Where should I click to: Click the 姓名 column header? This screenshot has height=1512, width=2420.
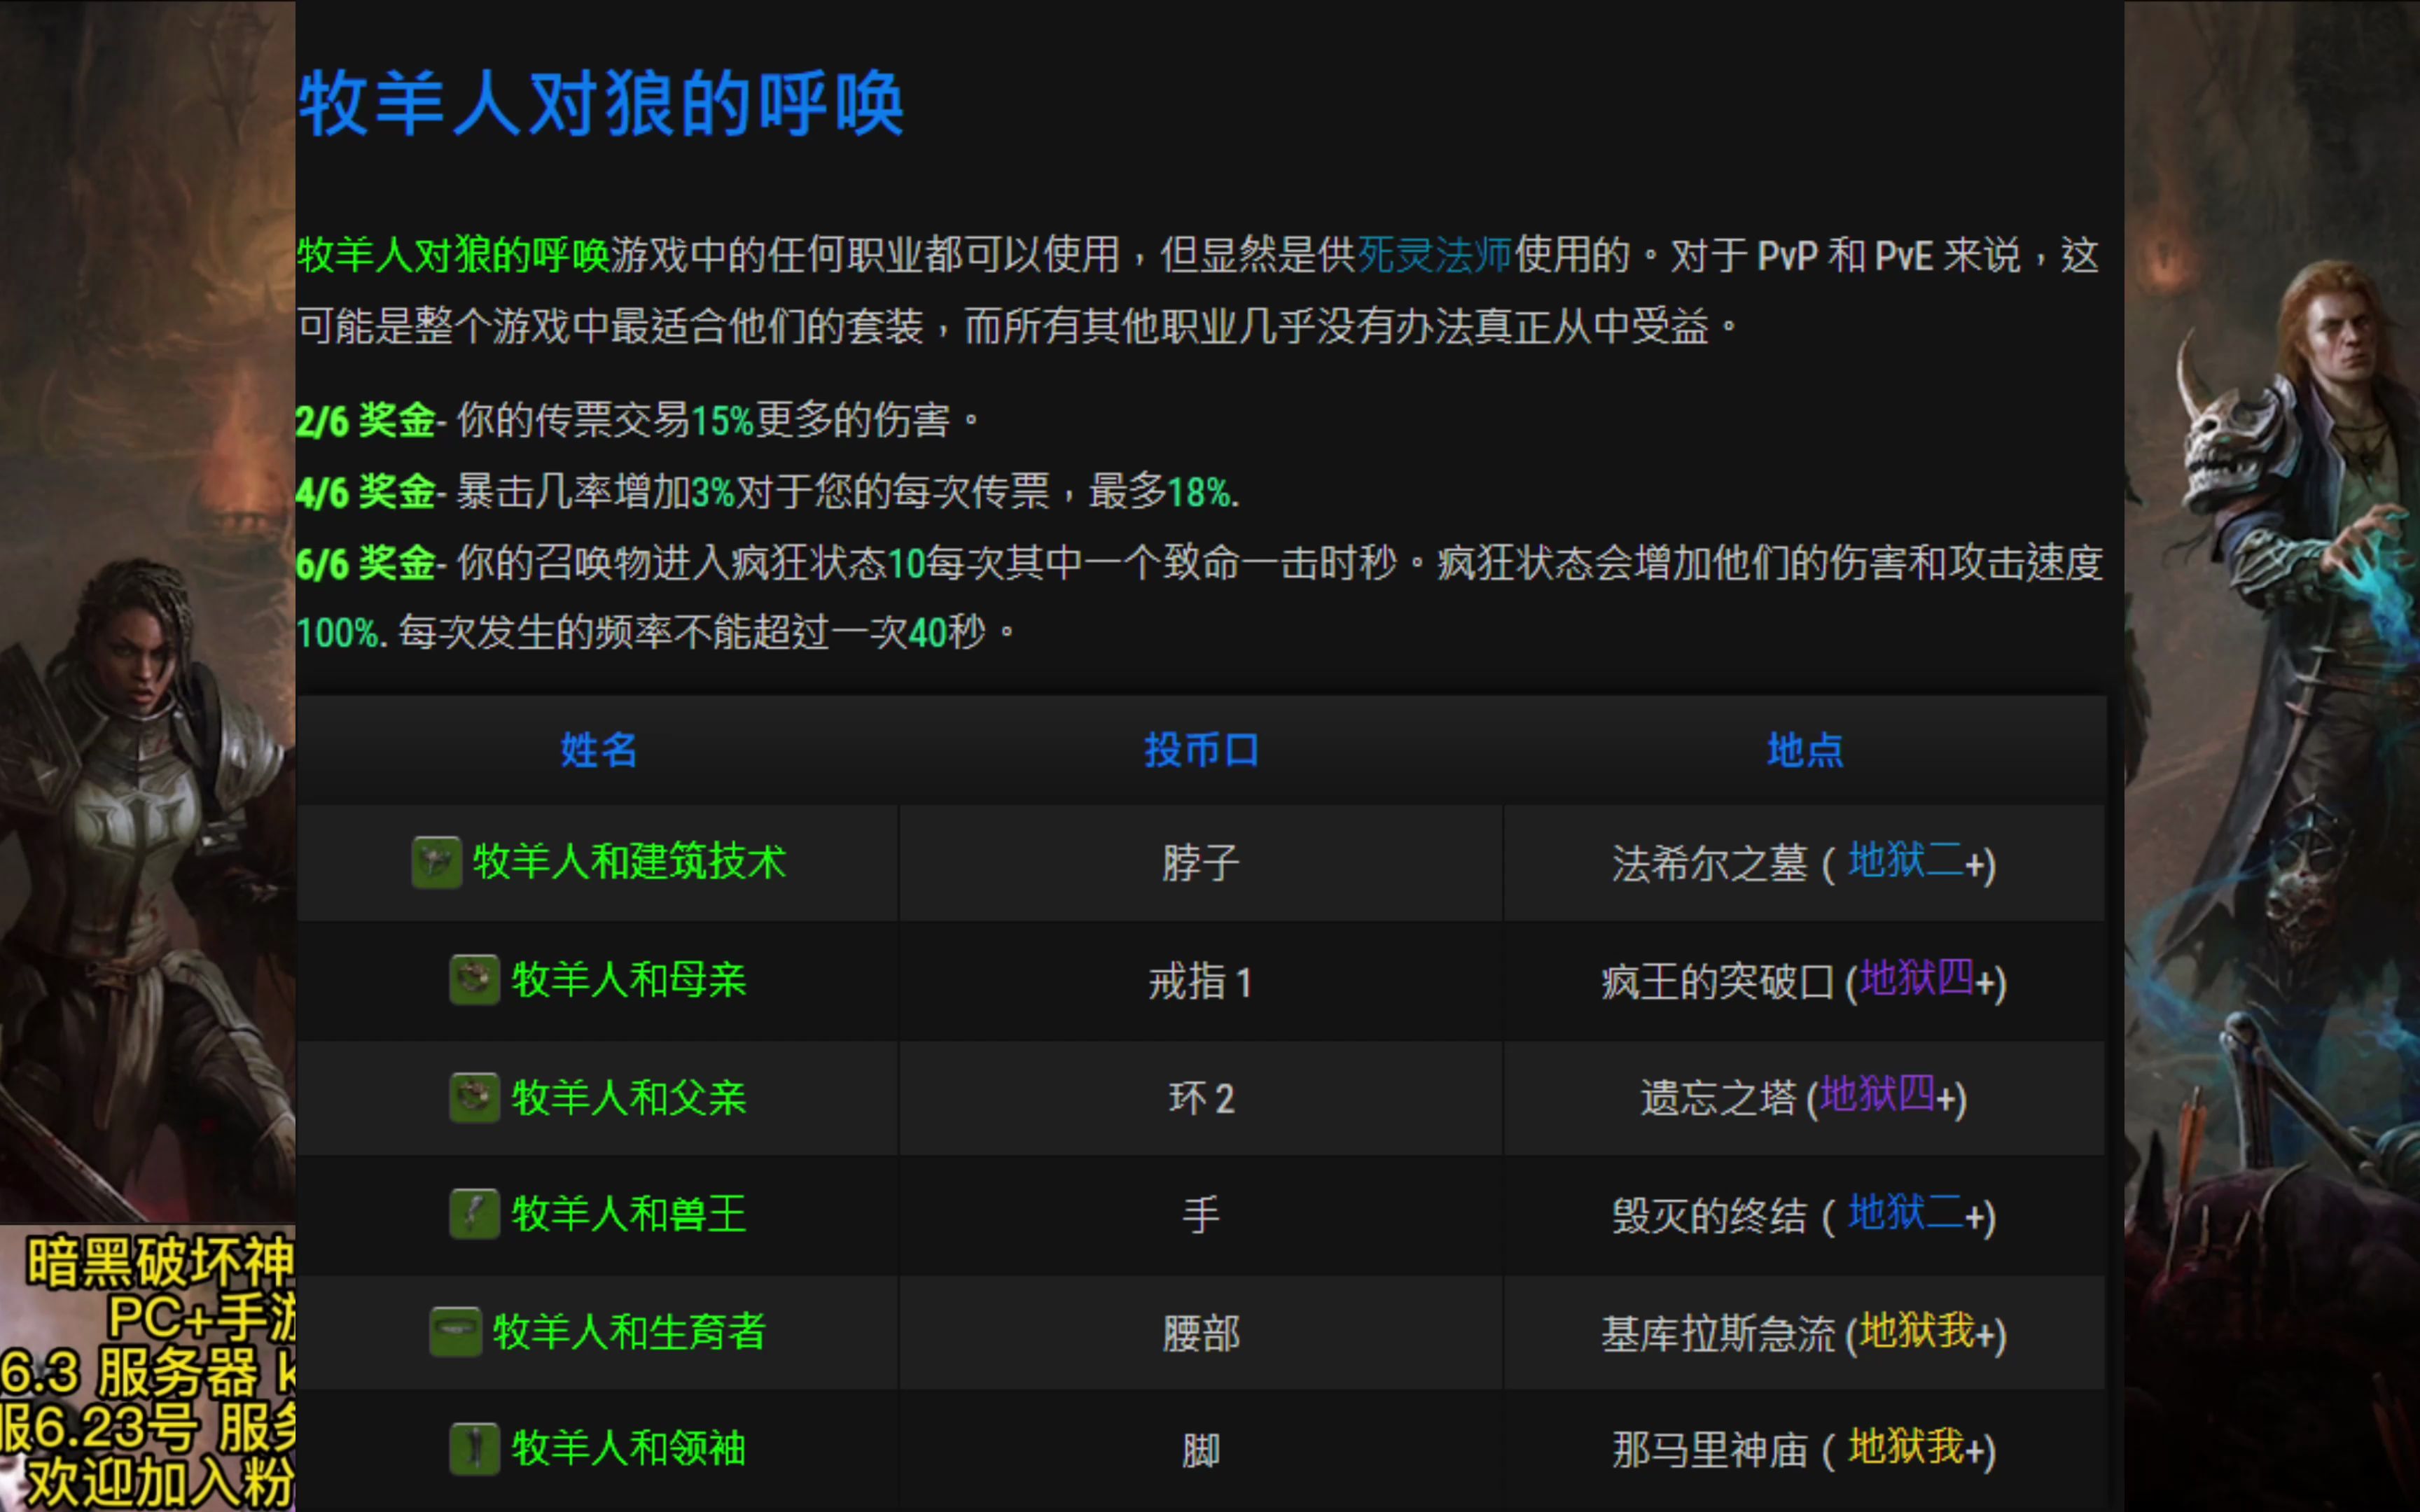click(598, 750)
